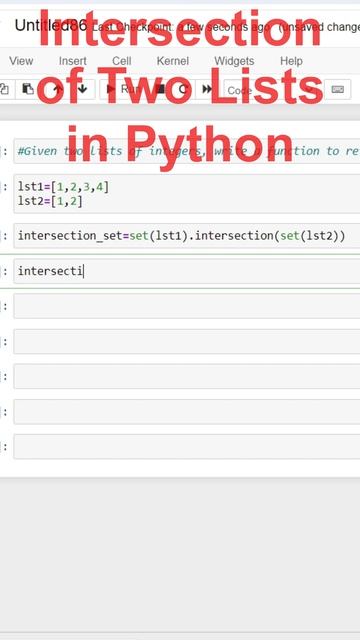This screenshot has height=640, width=360.
Task: Interrupt the kernel with stop icon
Action: point(160,89)
